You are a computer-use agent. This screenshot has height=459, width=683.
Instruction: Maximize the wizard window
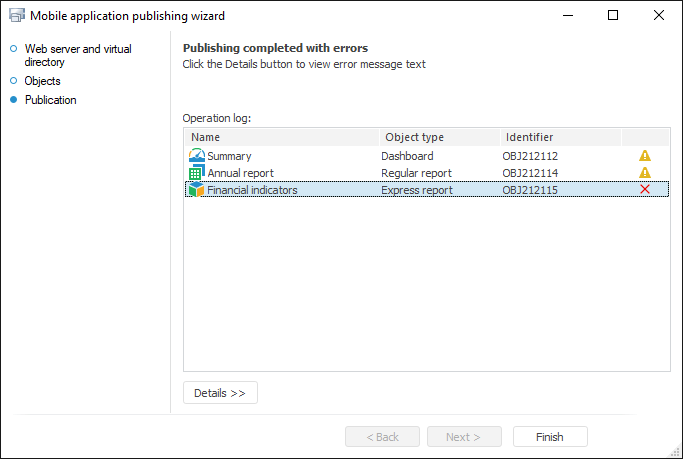pyautogui.click(x=613, y=16)
